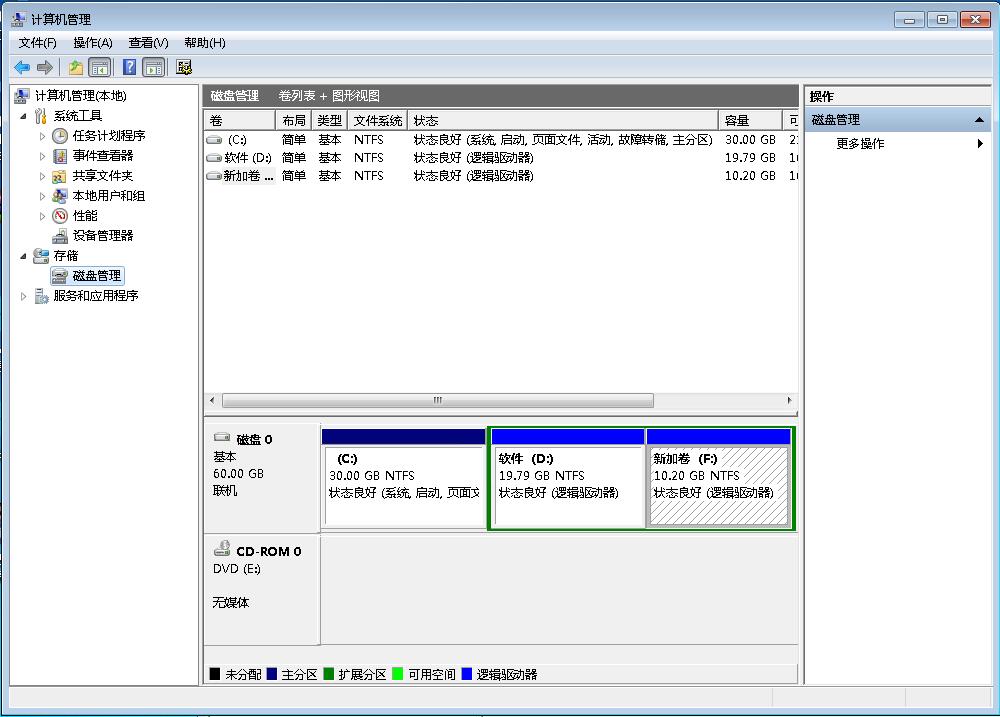
Task: Click the back navigation arrow icon
Action: 20,68
